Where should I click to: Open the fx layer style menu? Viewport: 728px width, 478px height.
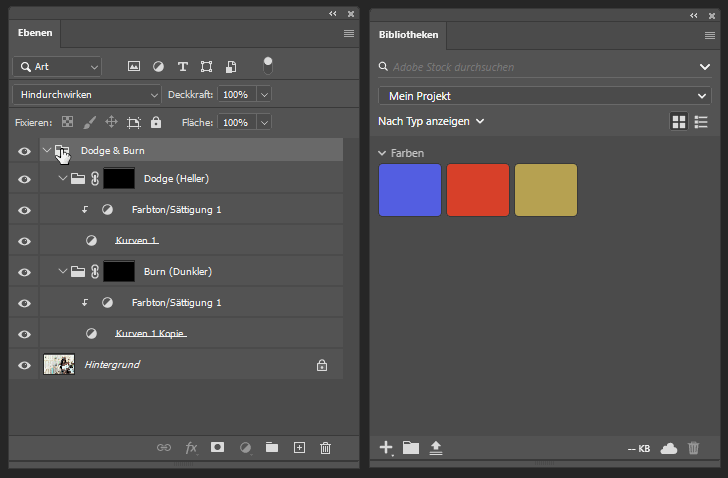click(x=191, y=449)
